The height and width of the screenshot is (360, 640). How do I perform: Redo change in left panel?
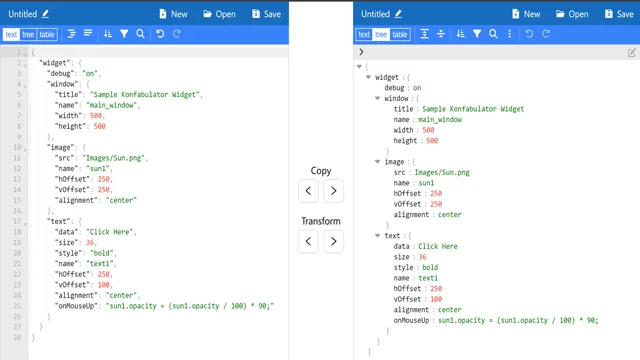[177, 34]
